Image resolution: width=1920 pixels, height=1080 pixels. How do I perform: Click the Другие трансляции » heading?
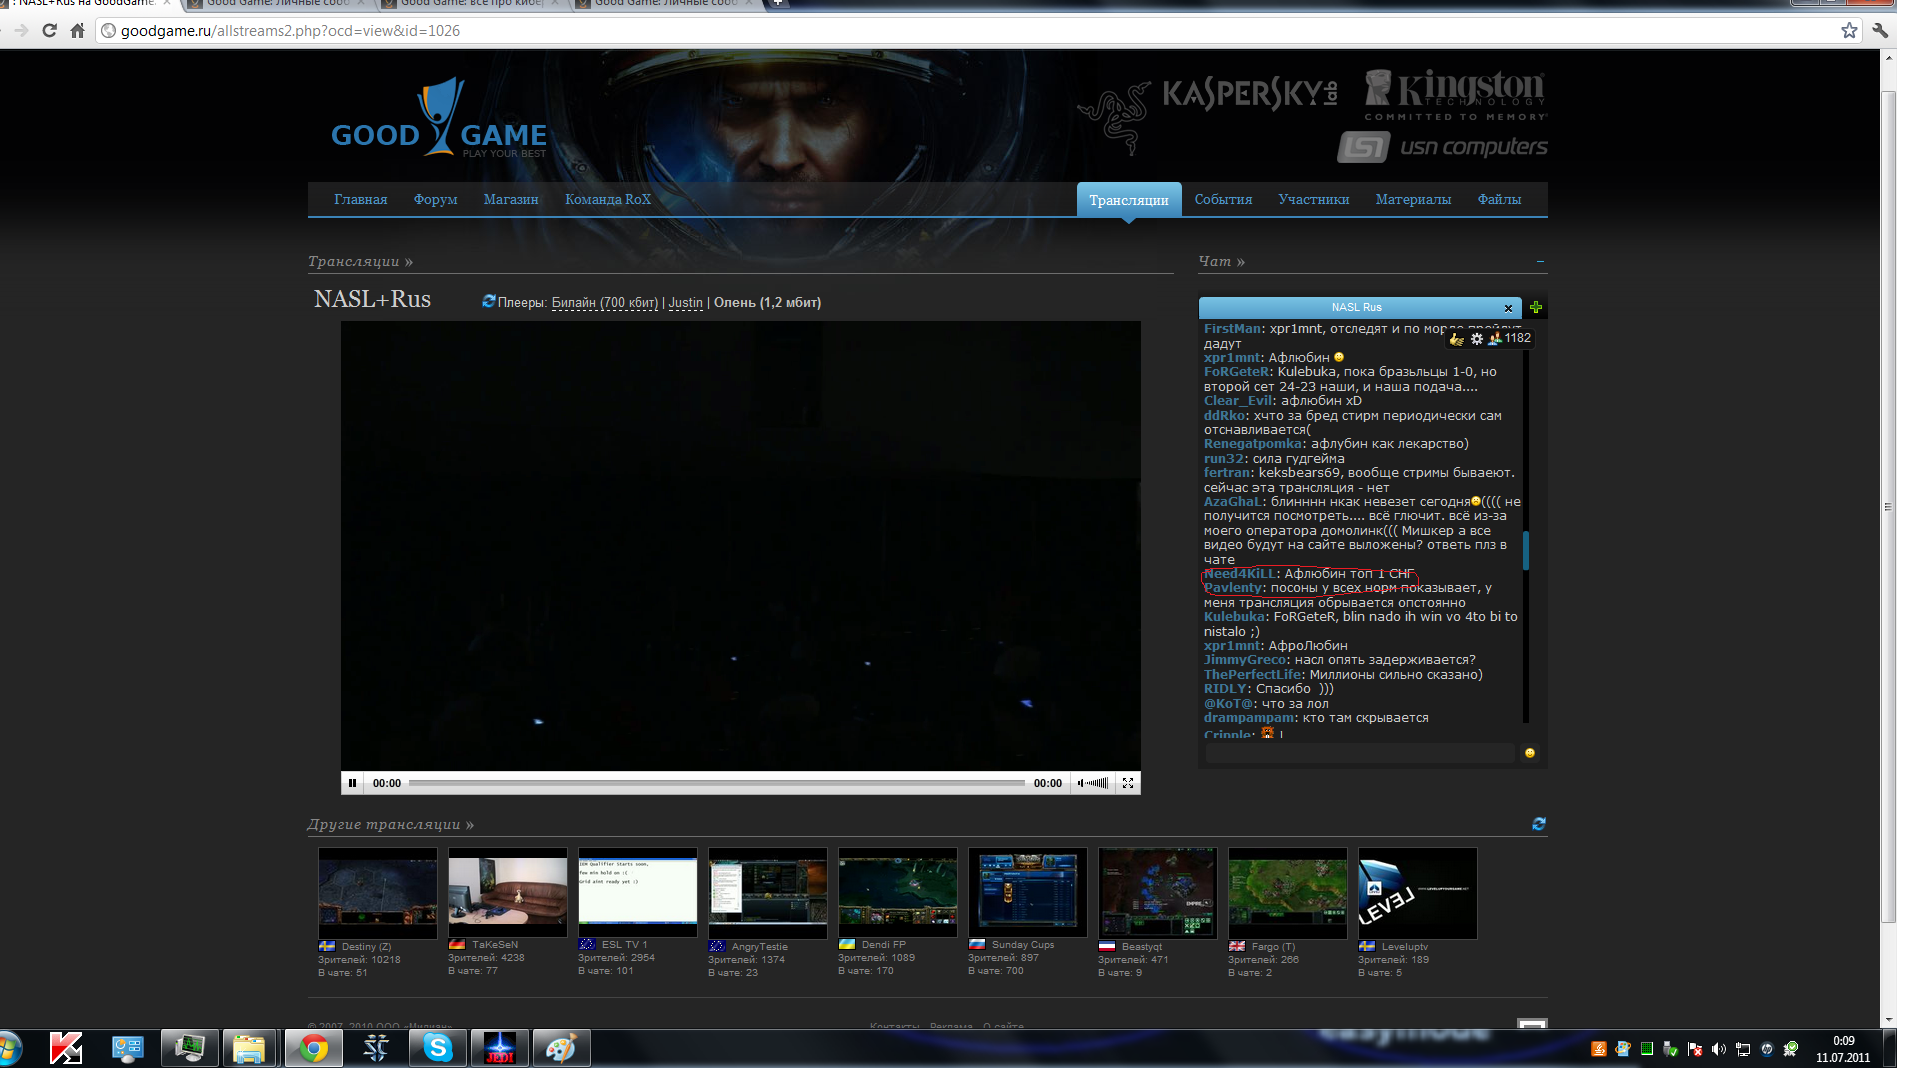point(390,825)
